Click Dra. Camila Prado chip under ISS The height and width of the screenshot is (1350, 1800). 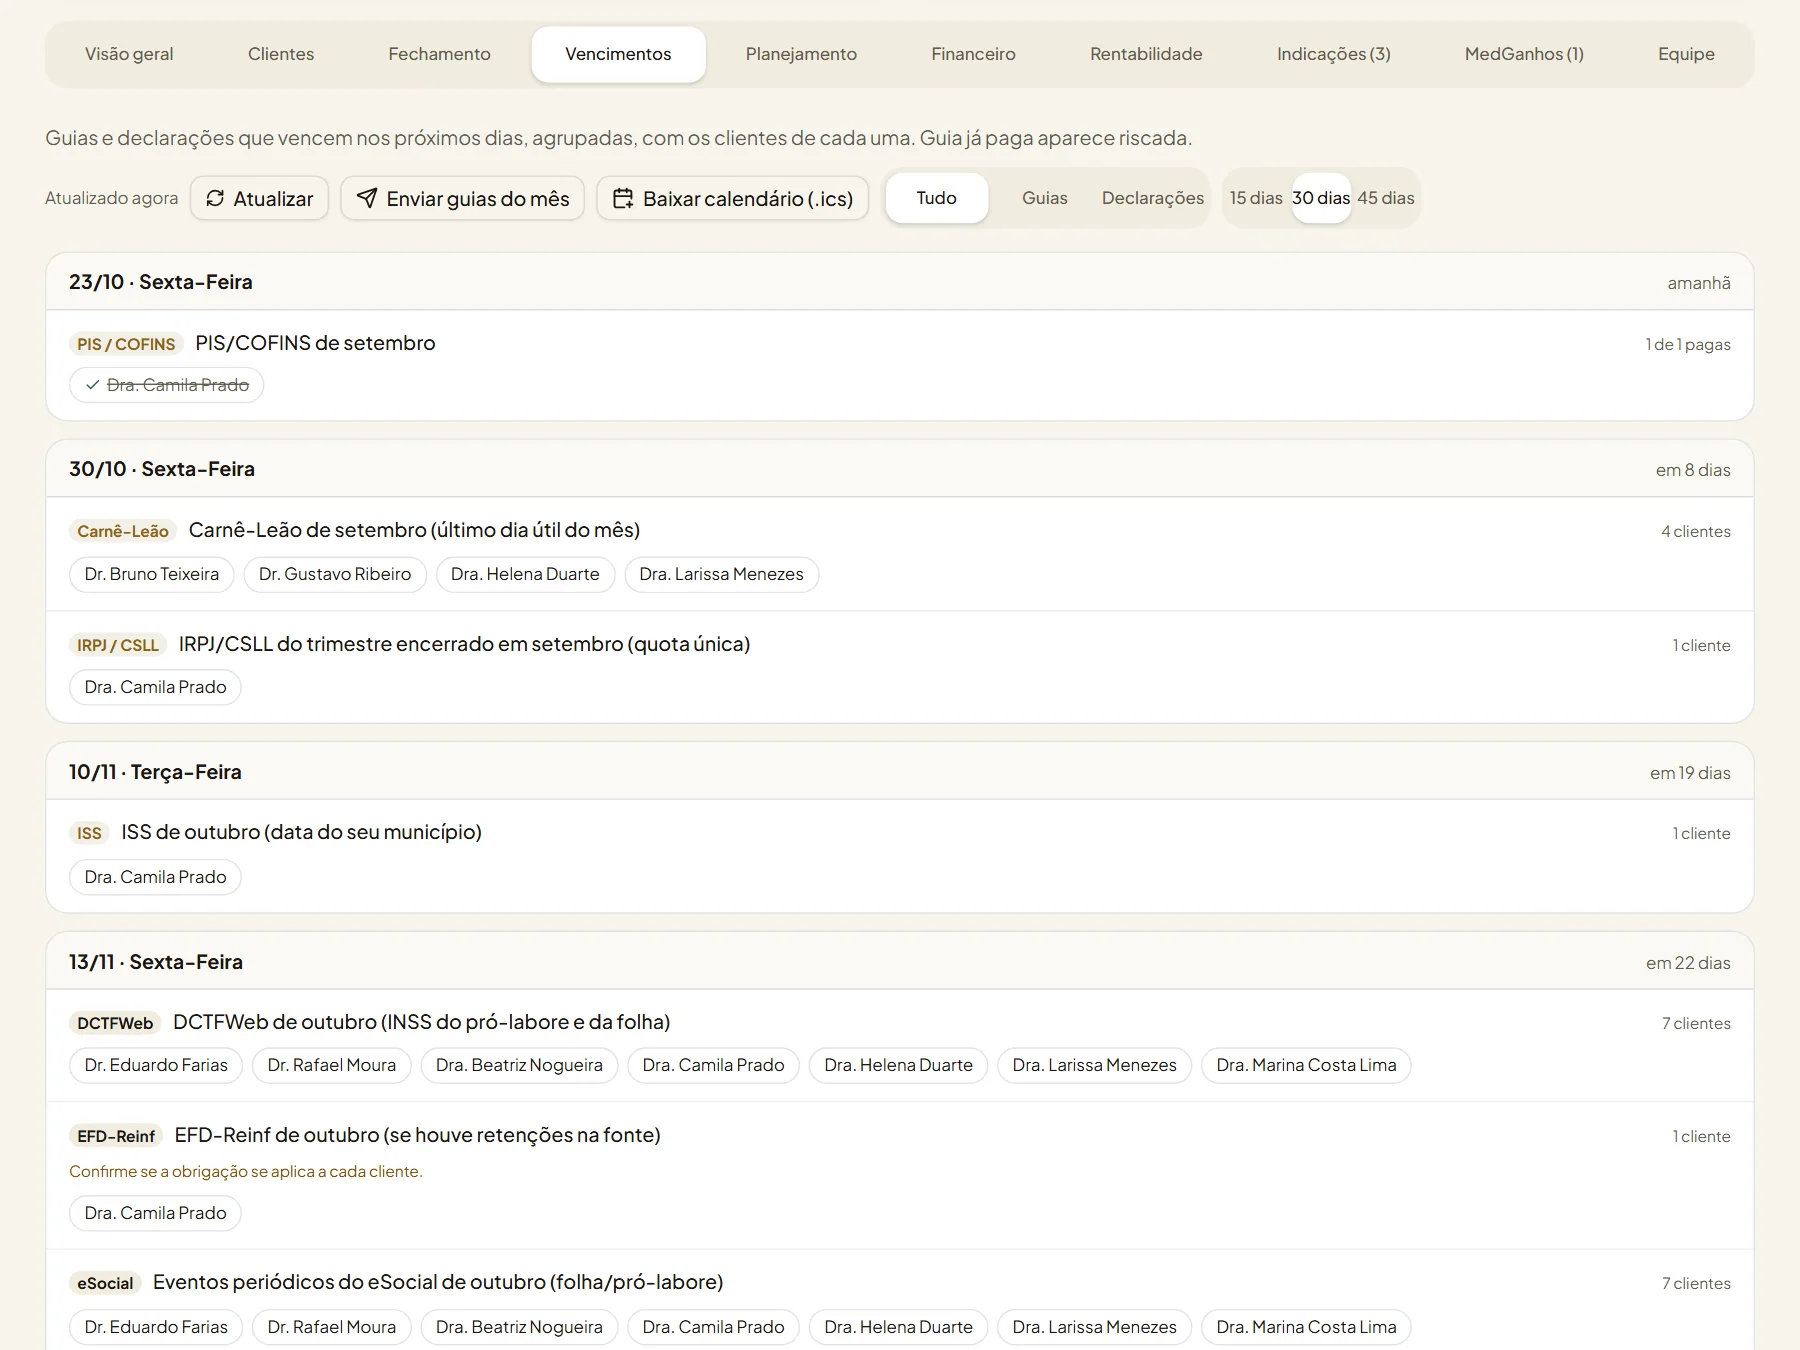156,877
